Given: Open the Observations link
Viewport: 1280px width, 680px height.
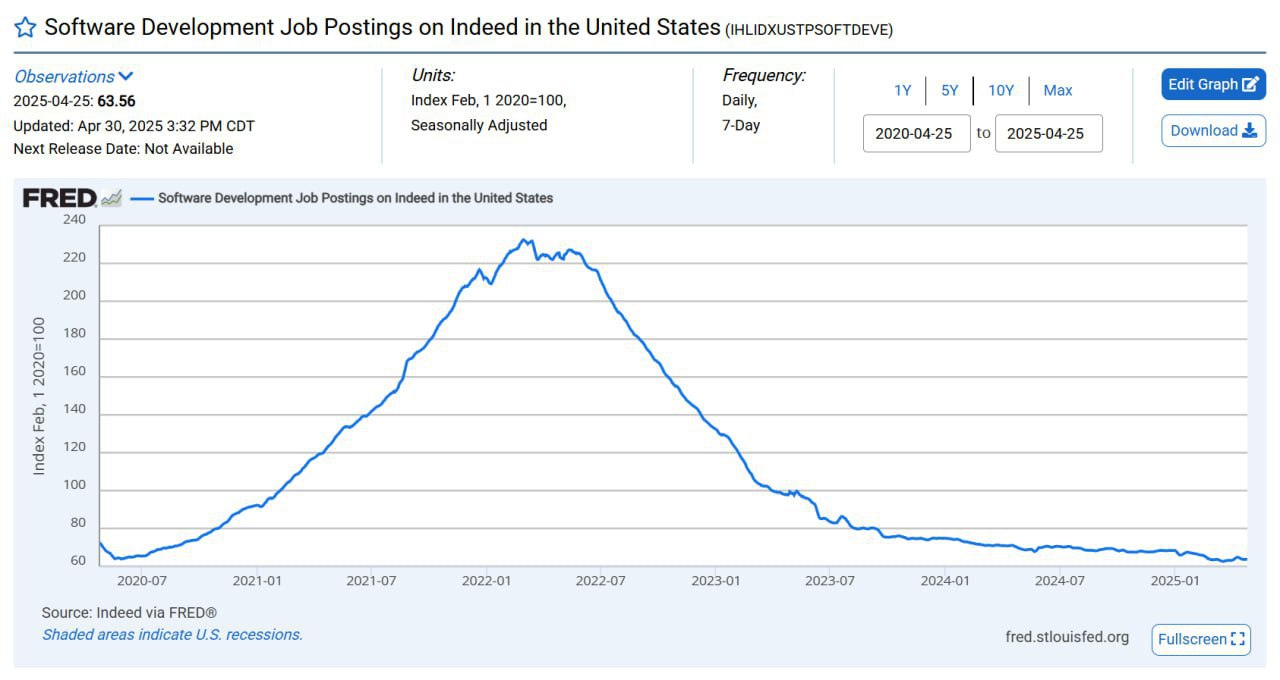Looking at the screenshot, I should pyautogui.click(x=64, y=76).
